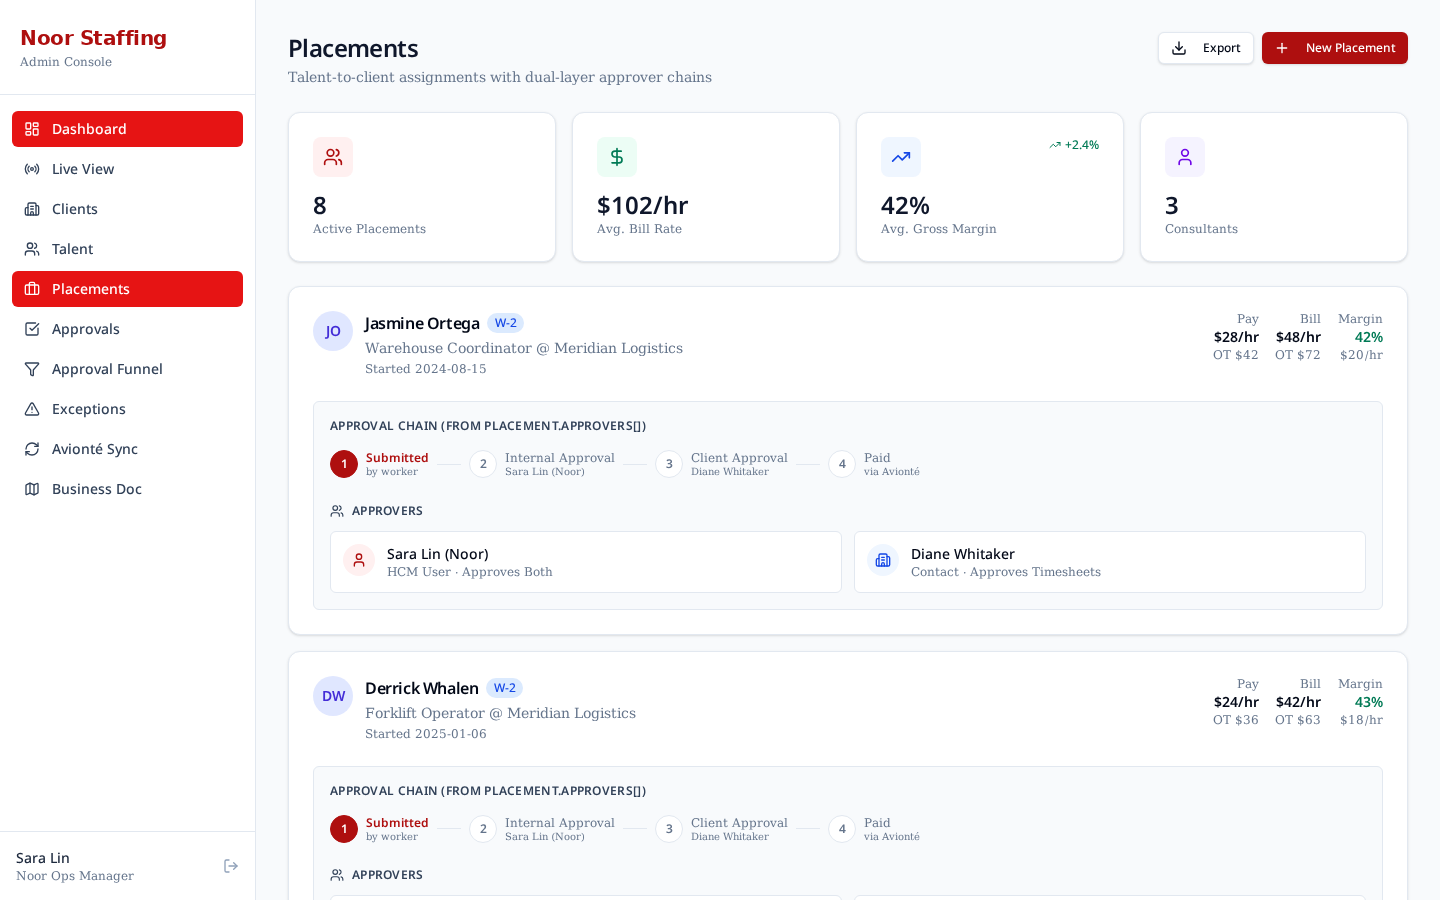
Task: Click the trending-up icon on the Avg. Gross Margin card
Action: 901,157
